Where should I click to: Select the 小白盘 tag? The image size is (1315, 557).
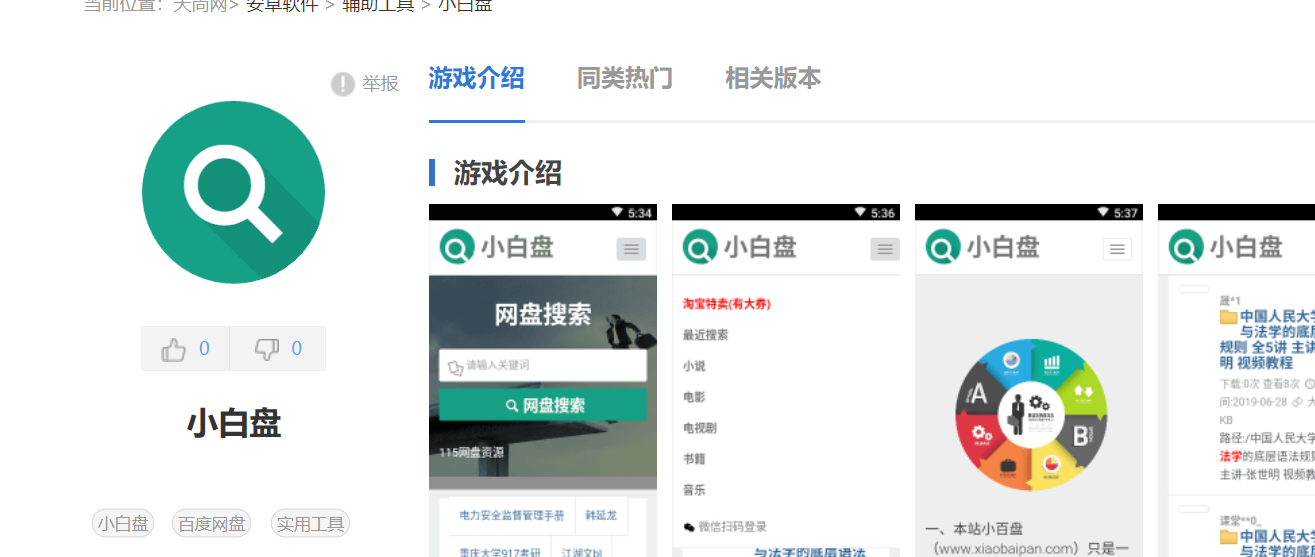click(123, 524)
